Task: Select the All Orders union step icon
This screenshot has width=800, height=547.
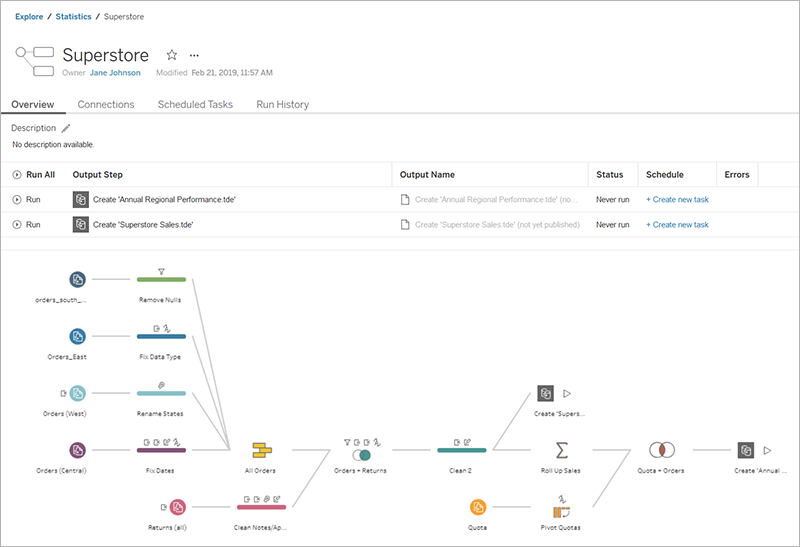Action: tap(262, 450)
